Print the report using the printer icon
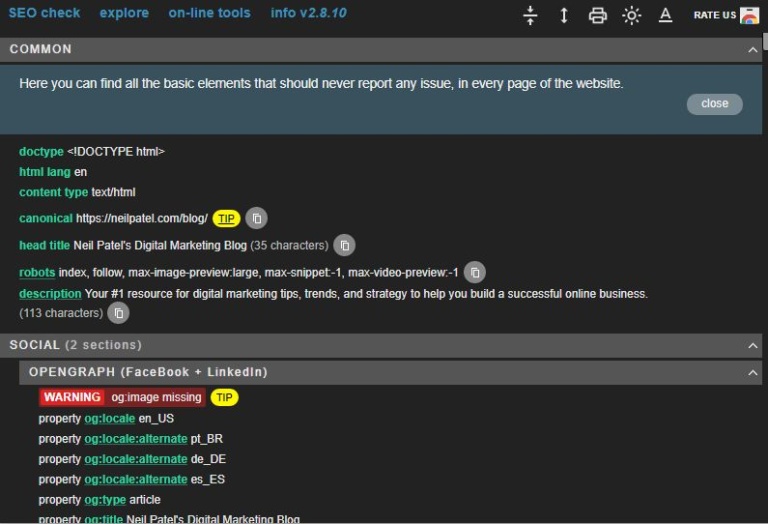The width and height of the screenshot is (768, 524). coord(598,16)
